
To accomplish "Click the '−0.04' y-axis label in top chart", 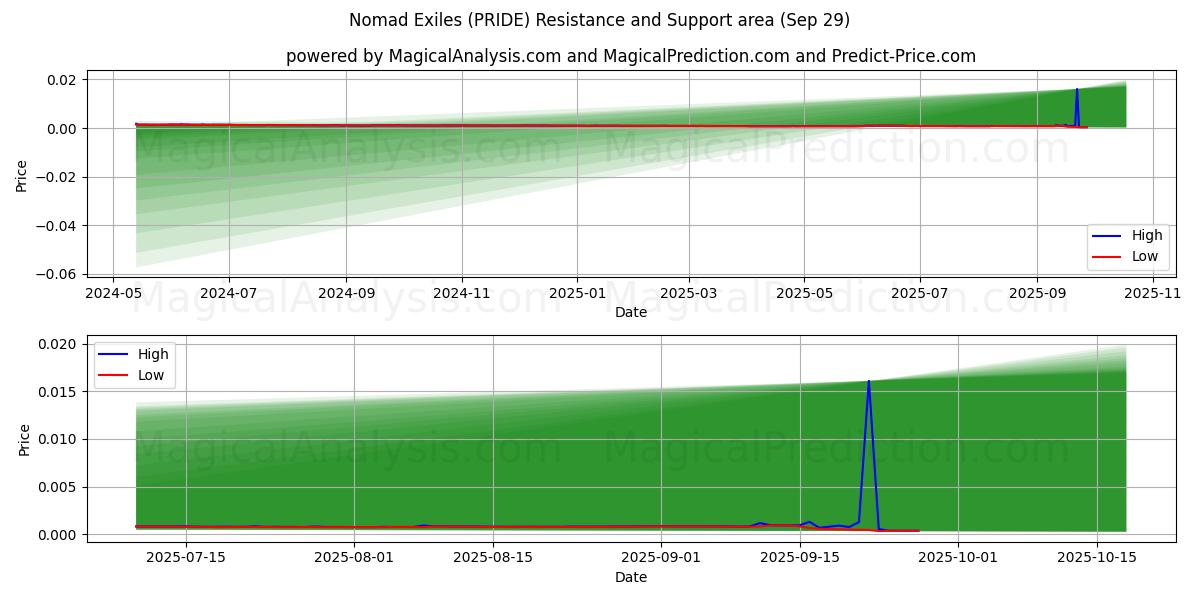I will 57,226.
